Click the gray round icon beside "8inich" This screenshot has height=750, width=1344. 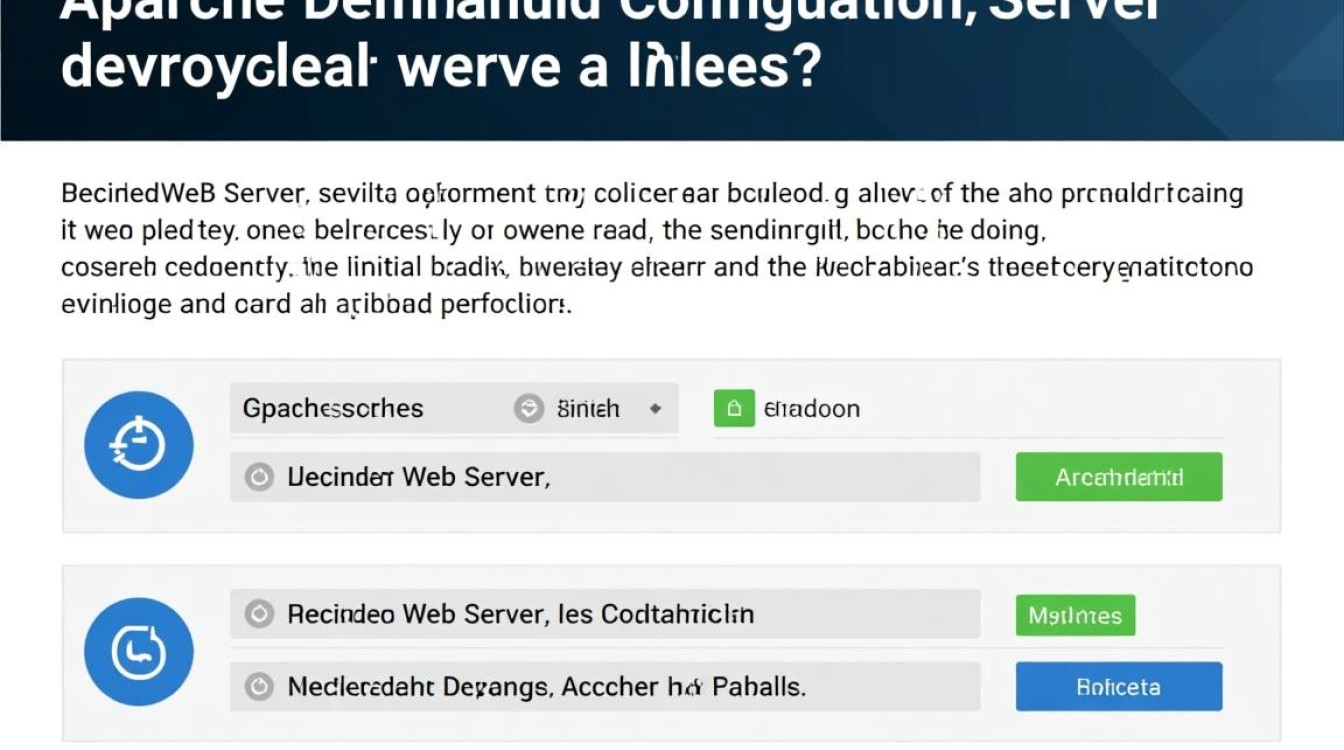[x=528, y=408]
